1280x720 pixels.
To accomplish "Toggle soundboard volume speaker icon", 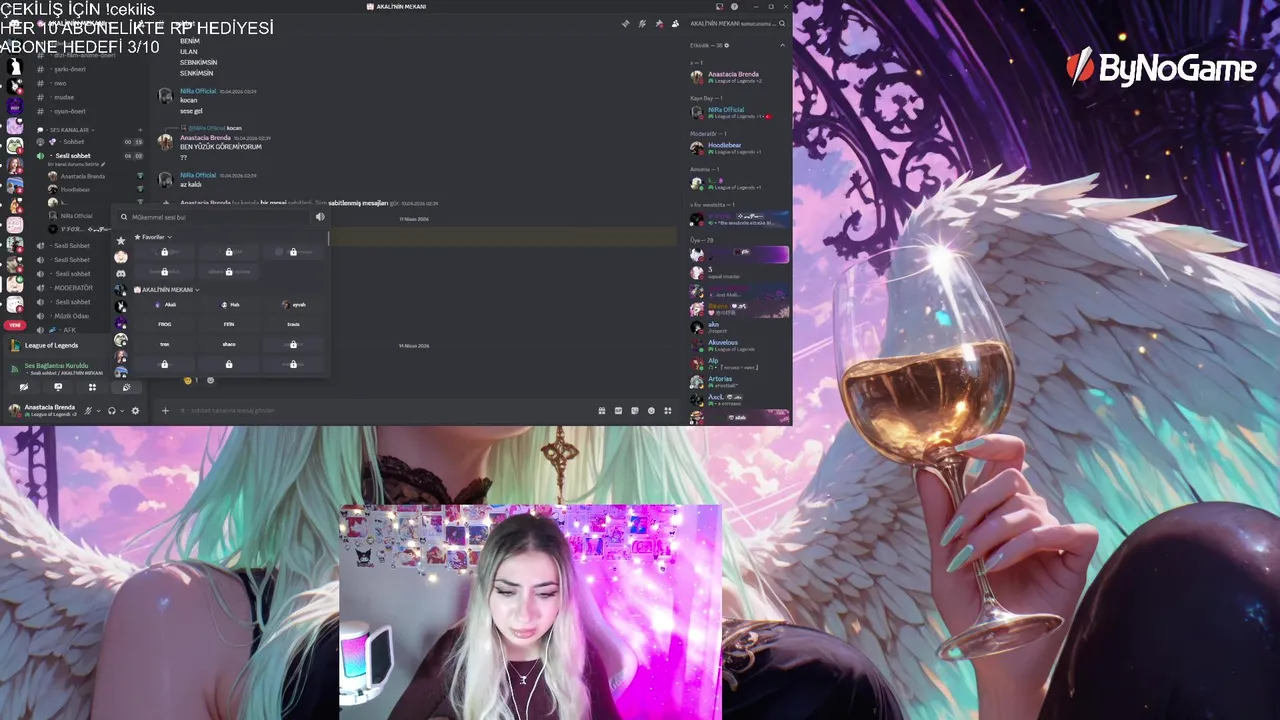I will (x=320, y=217).
